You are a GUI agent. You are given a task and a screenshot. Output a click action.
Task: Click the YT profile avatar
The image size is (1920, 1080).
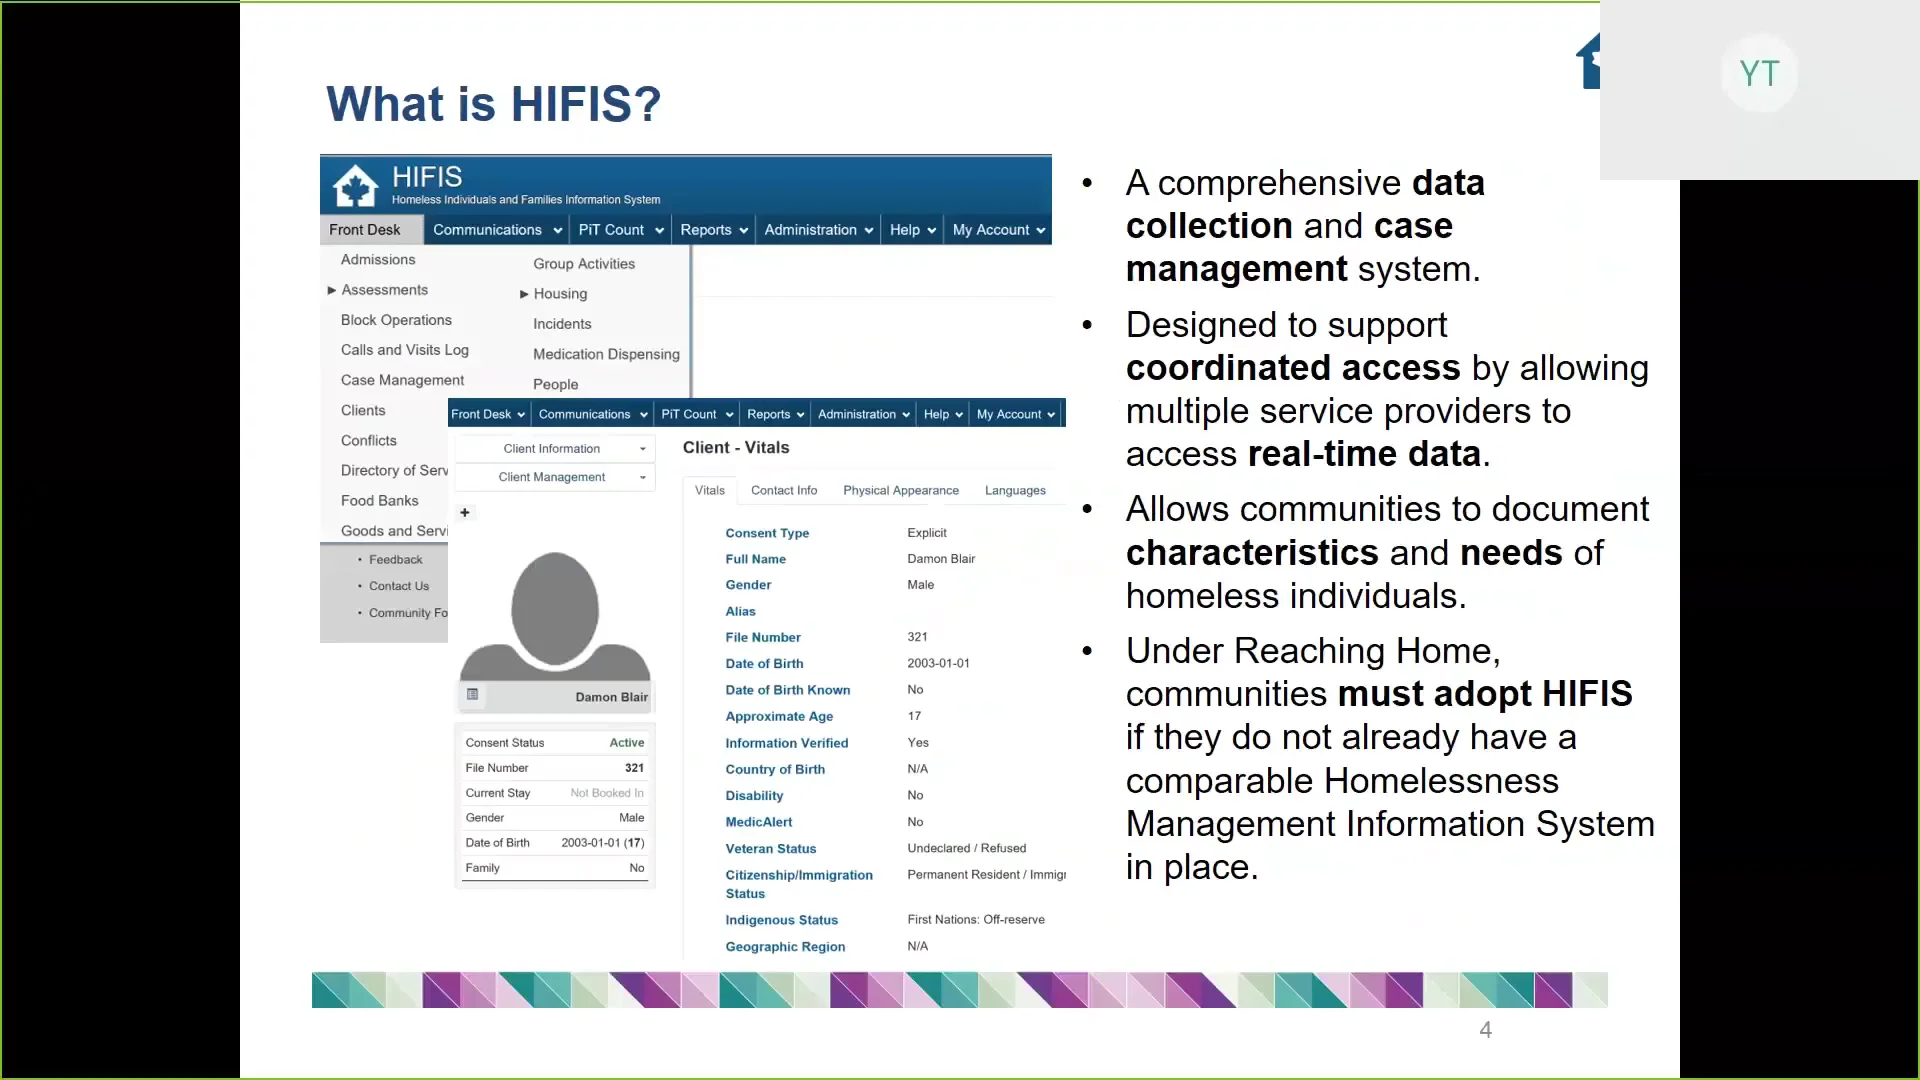[x=1759, y=73]
